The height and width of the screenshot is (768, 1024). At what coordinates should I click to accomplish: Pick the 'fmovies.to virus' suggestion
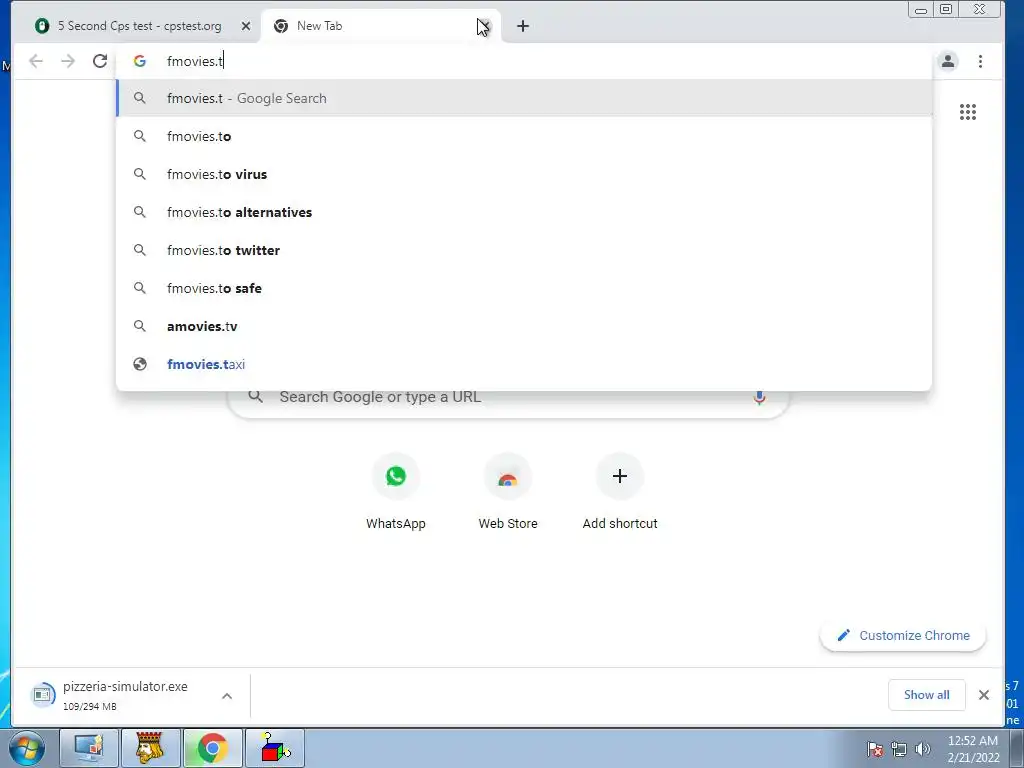click(x=524, y=174)
